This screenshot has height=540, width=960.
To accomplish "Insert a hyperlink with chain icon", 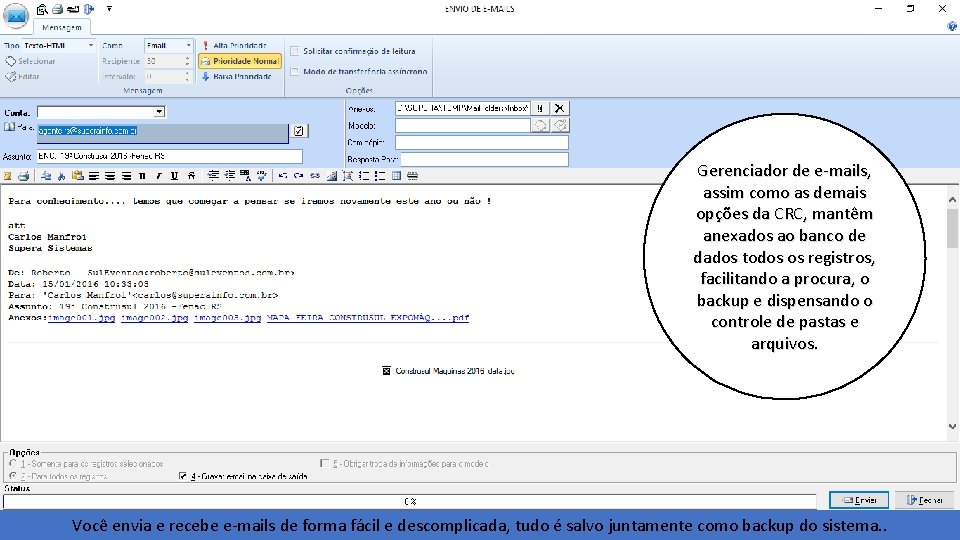I will click(315, 176).
